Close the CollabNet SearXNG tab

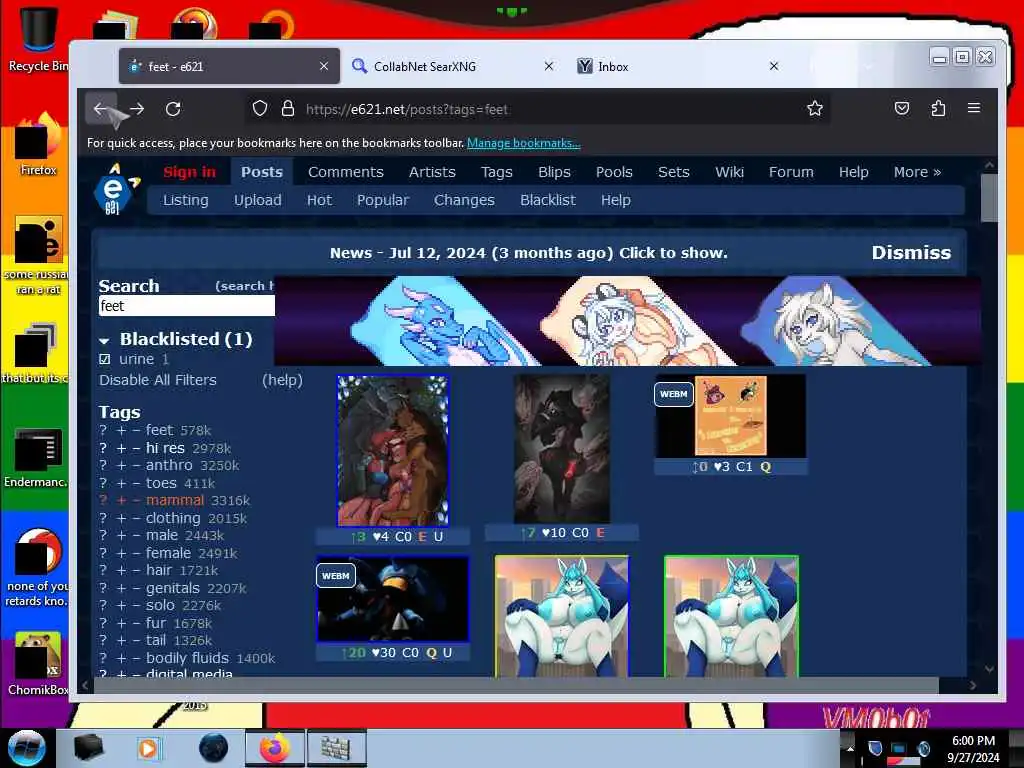(549, 66)
